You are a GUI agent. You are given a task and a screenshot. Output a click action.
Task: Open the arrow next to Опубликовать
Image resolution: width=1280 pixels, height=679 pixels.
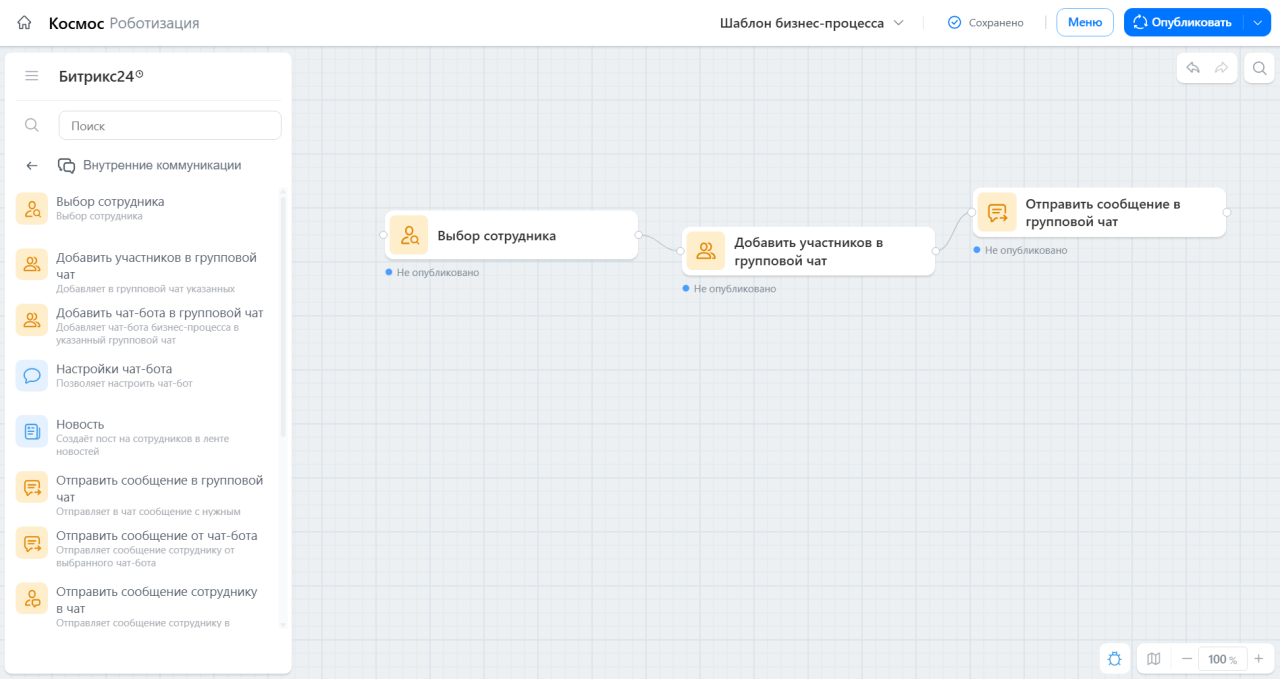[1258, 22]
